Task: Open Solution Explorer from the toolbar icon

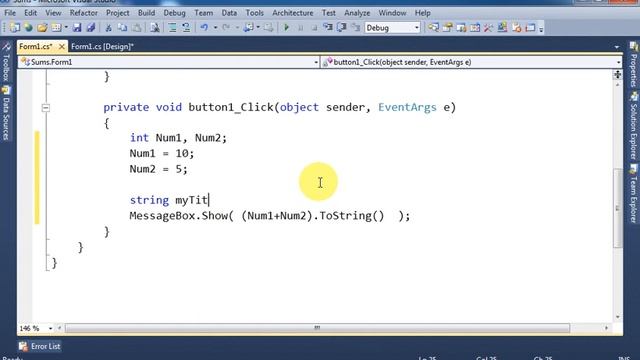Action: (x=433, y=28)
